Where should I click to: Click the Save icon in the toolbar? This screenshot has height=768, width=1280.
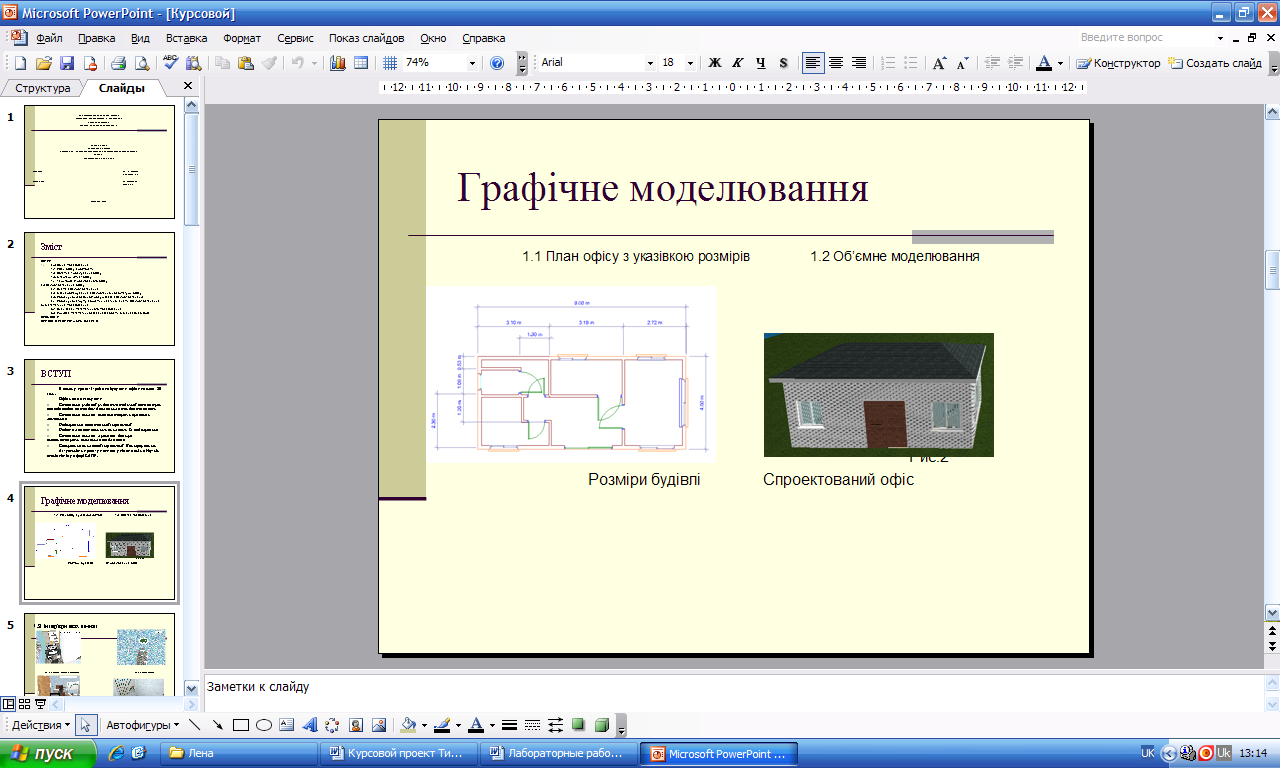pyautogui.click(x=67, y=63)
